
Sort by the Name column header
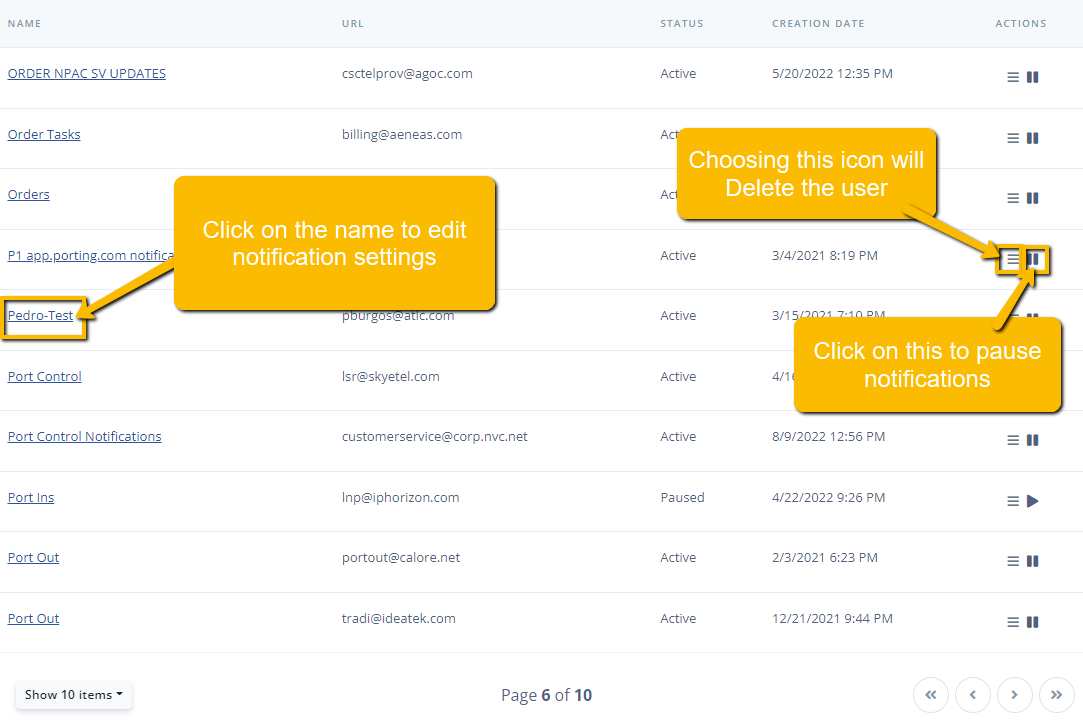25,24
